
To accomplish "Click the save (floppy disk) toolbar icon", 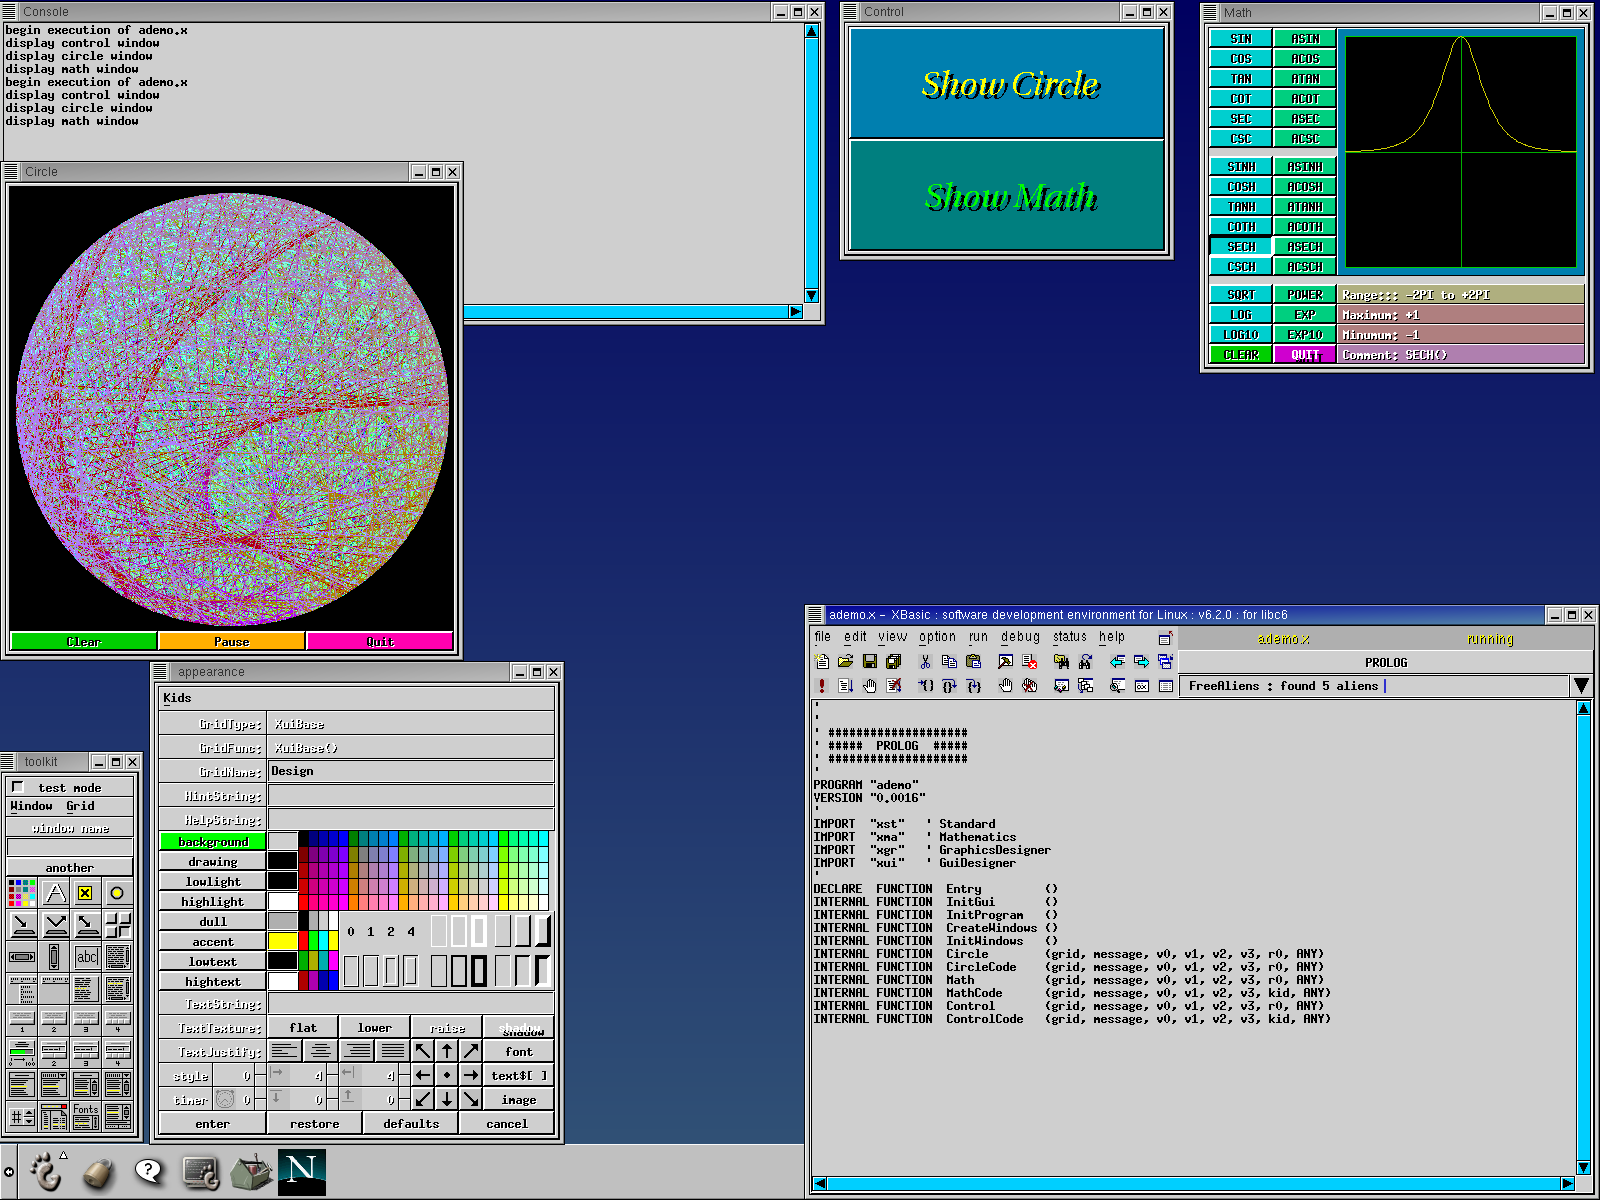I will point(869,661).
